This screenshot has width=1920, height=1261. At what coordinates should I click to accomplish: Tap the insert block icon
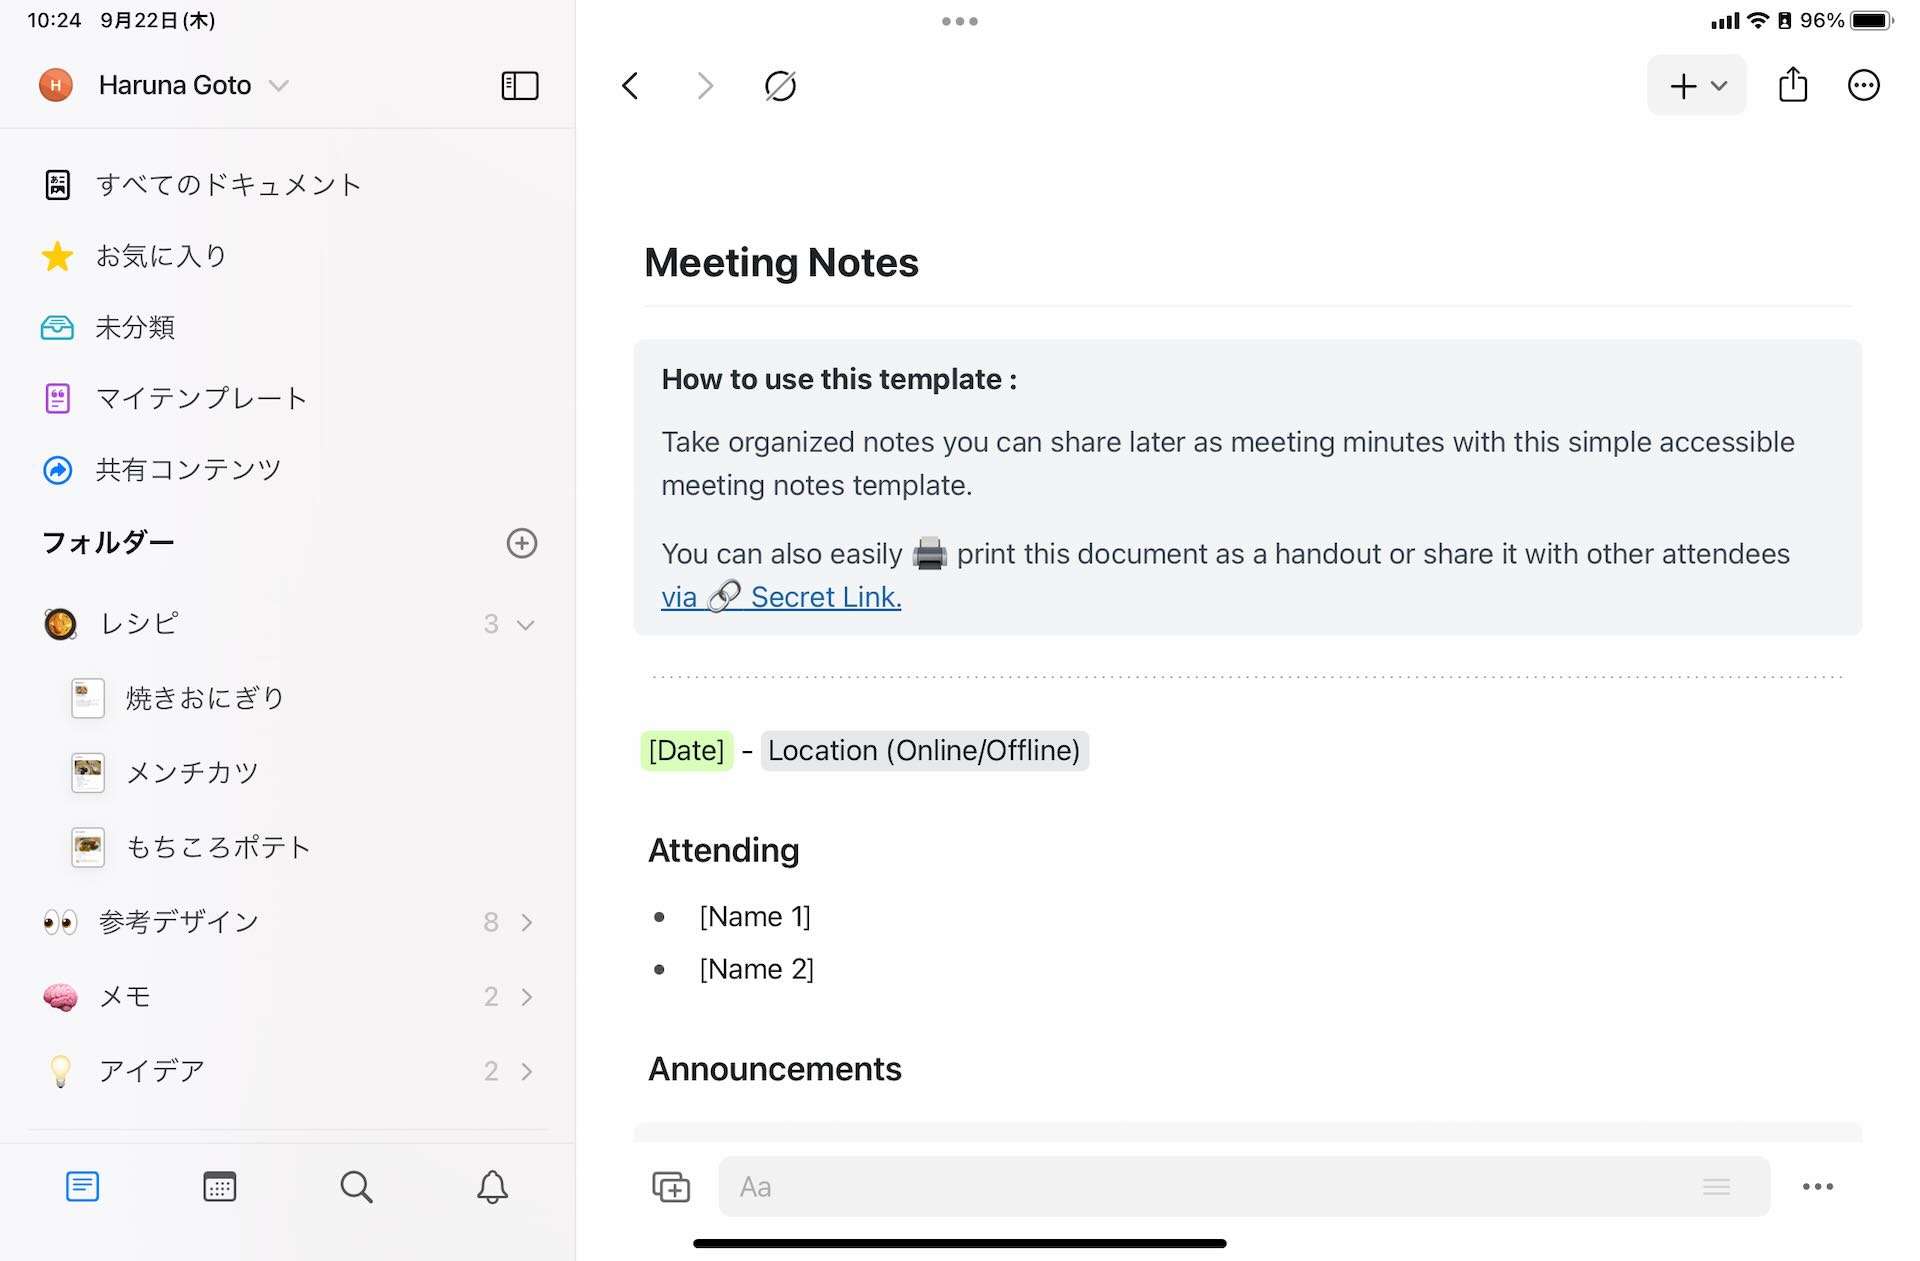click(x=671, y=1187)
